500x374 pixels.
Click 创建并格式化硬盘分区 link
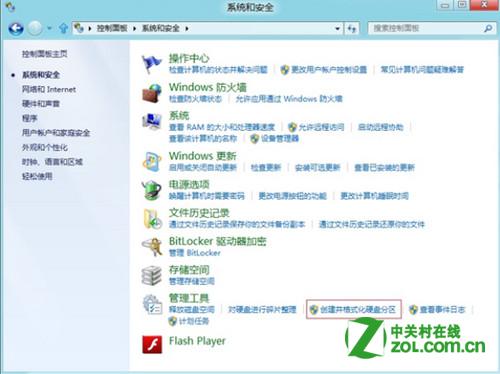[x=358, y=310]
